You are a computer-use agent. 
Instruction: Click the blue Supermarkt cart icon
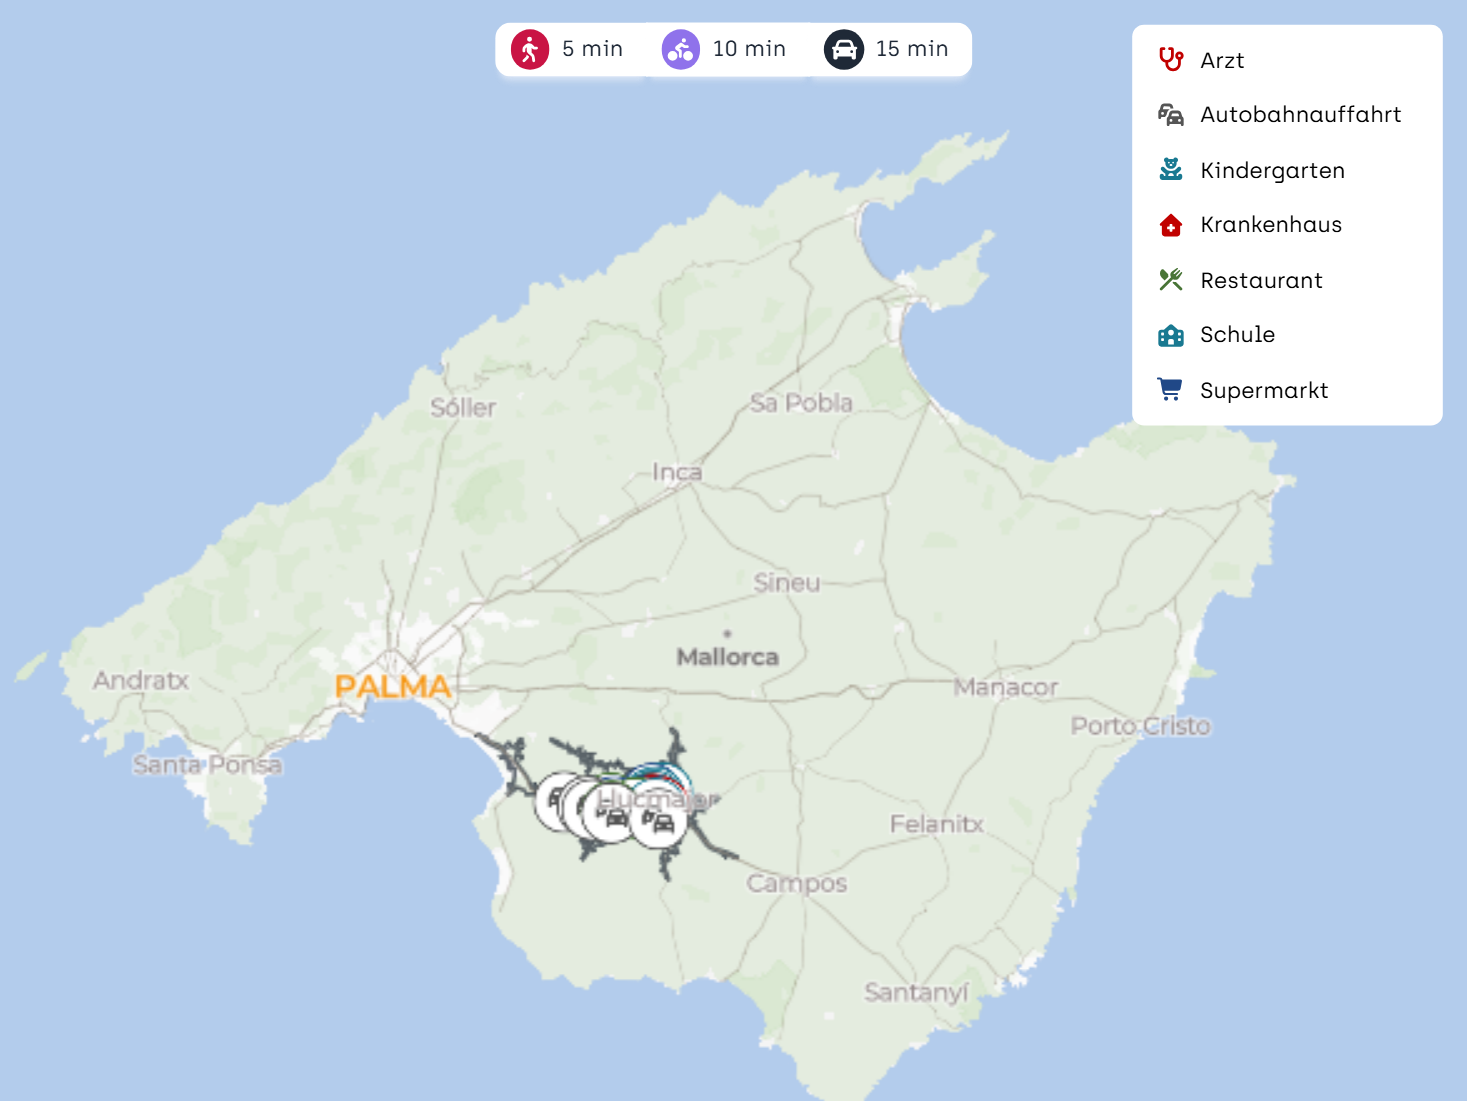click(1170, 390)
